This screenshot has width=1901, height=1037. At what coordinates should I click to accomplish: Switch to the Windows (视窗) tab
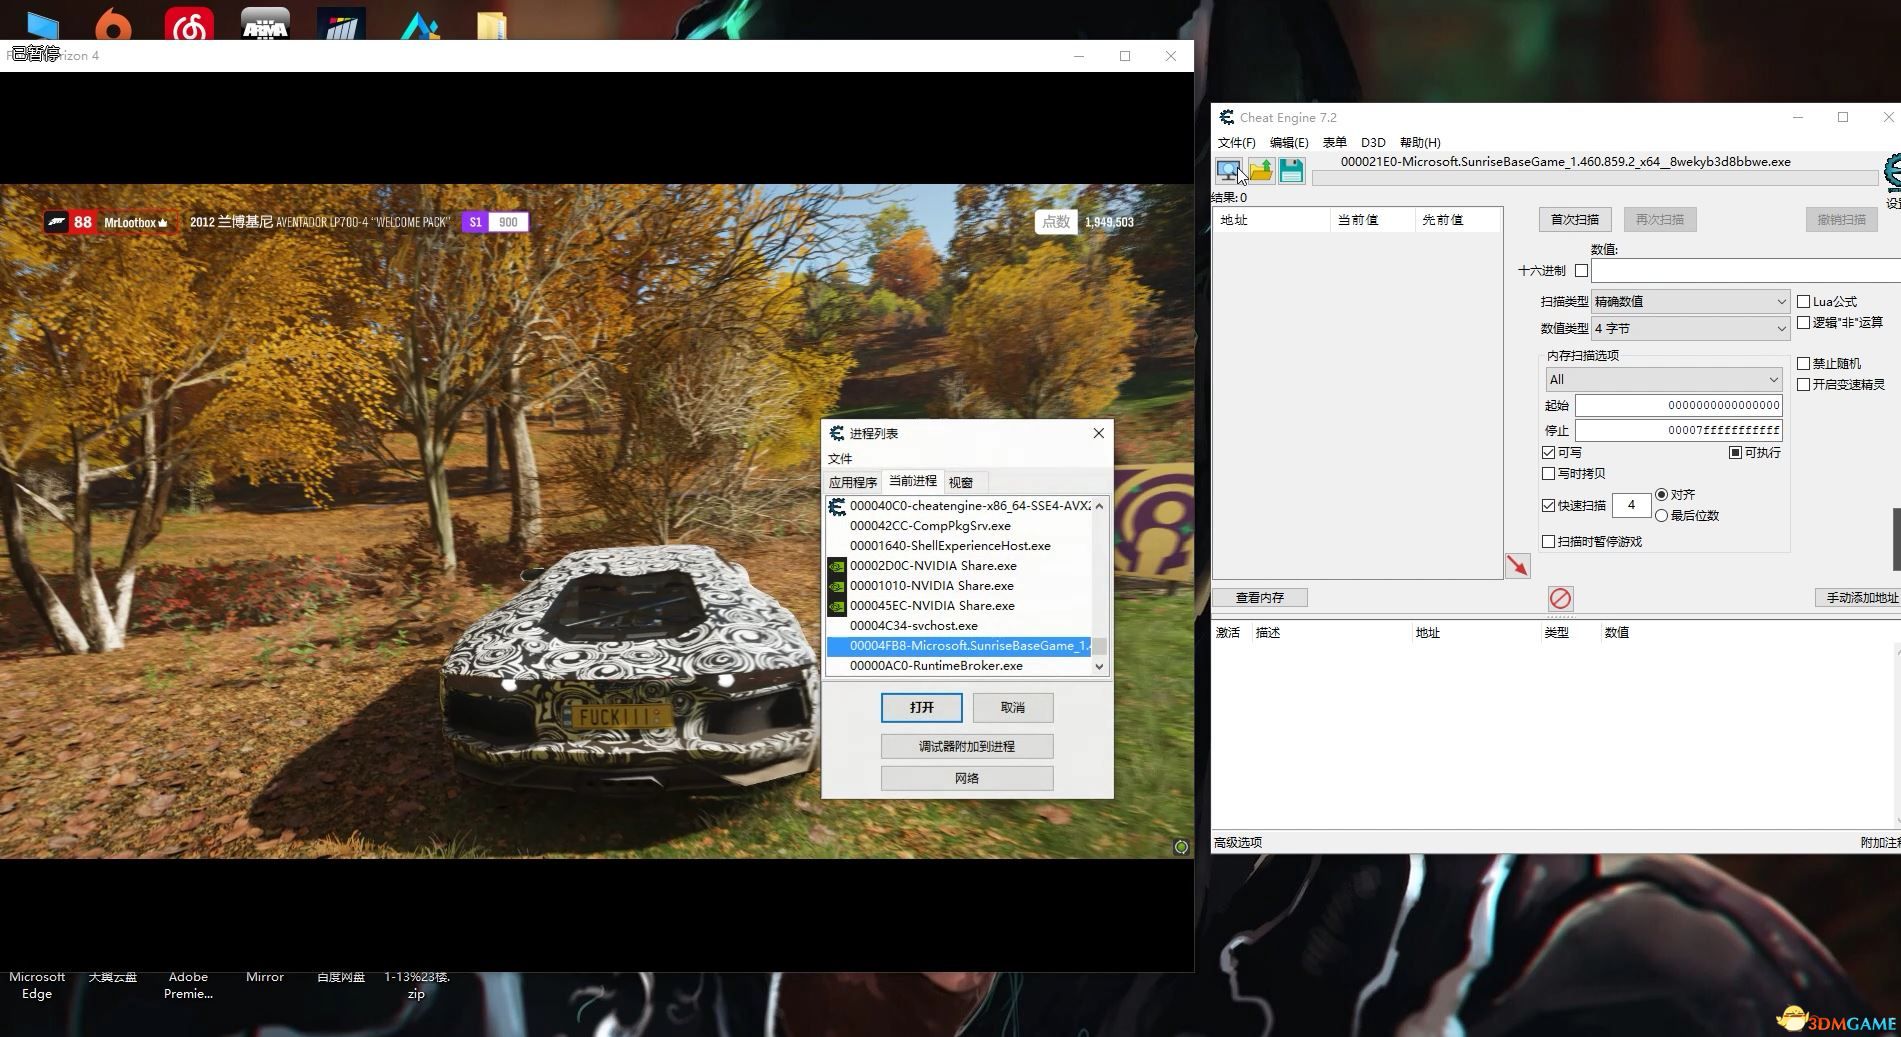[961, 482]
